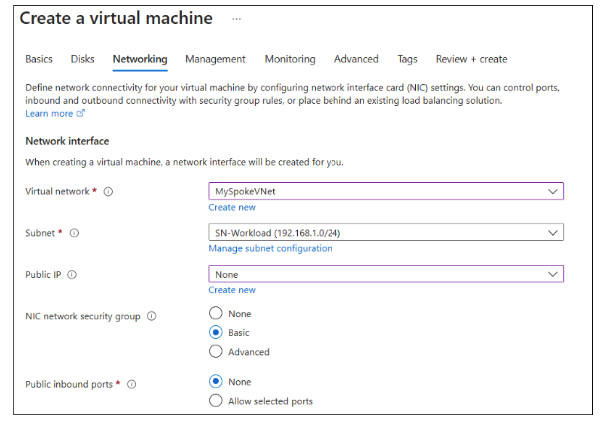Viewport: 610px width, 422px height.
Task: Go to the Review + create tab
Action: tap(471, 59)
